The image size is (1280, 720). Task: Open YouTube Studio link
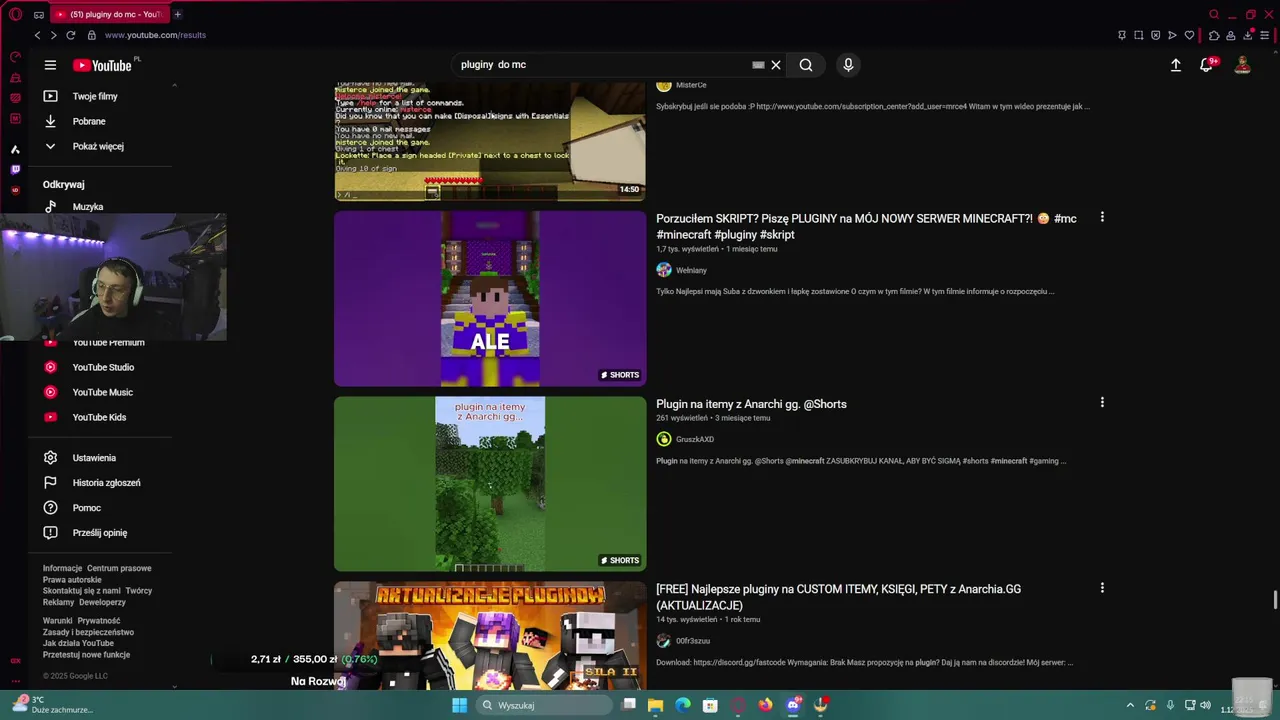pos(103,367)
